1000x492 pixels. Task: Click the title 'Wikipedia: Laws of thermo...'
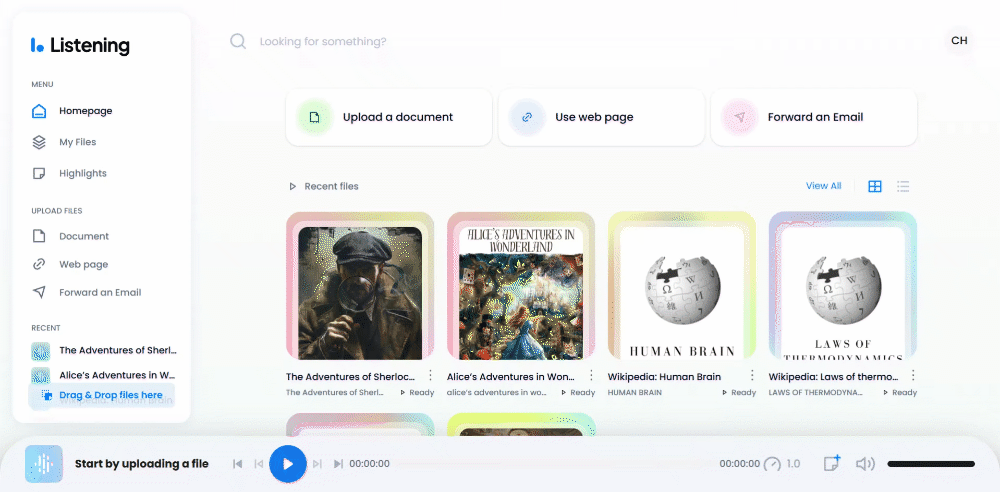834,376
